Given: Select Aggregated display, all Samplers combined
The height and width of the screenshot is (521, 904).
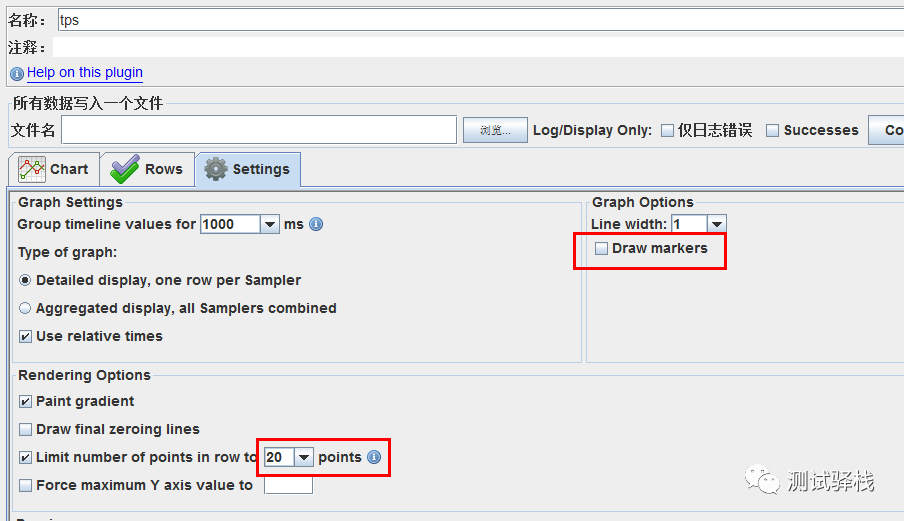Looking at the screenshot, I should pyautogui.click(x=26, y=308).
